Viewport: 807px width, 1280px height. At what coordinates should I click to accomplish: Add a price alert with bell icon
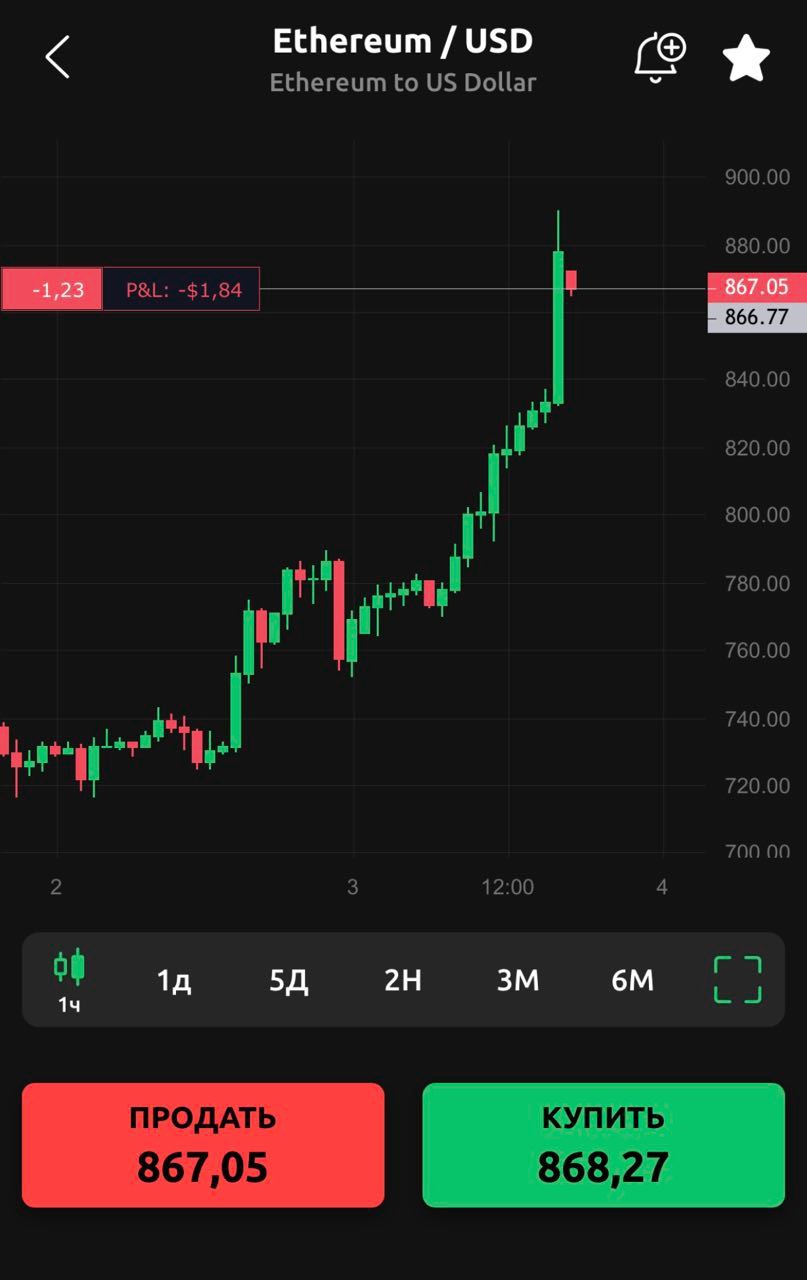coord(660,57)
